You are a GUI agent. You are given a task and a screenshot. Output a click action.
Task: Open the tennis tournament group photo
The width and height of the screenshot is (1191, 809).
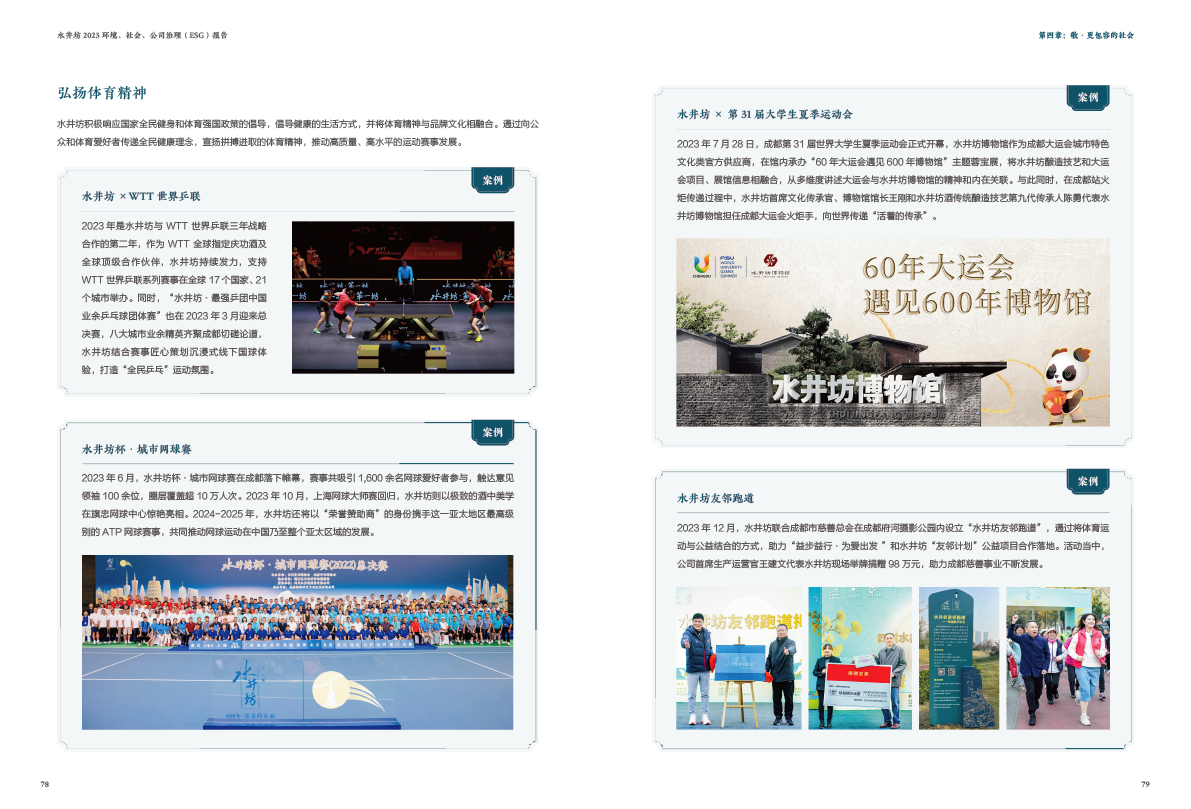click(297, 640)
